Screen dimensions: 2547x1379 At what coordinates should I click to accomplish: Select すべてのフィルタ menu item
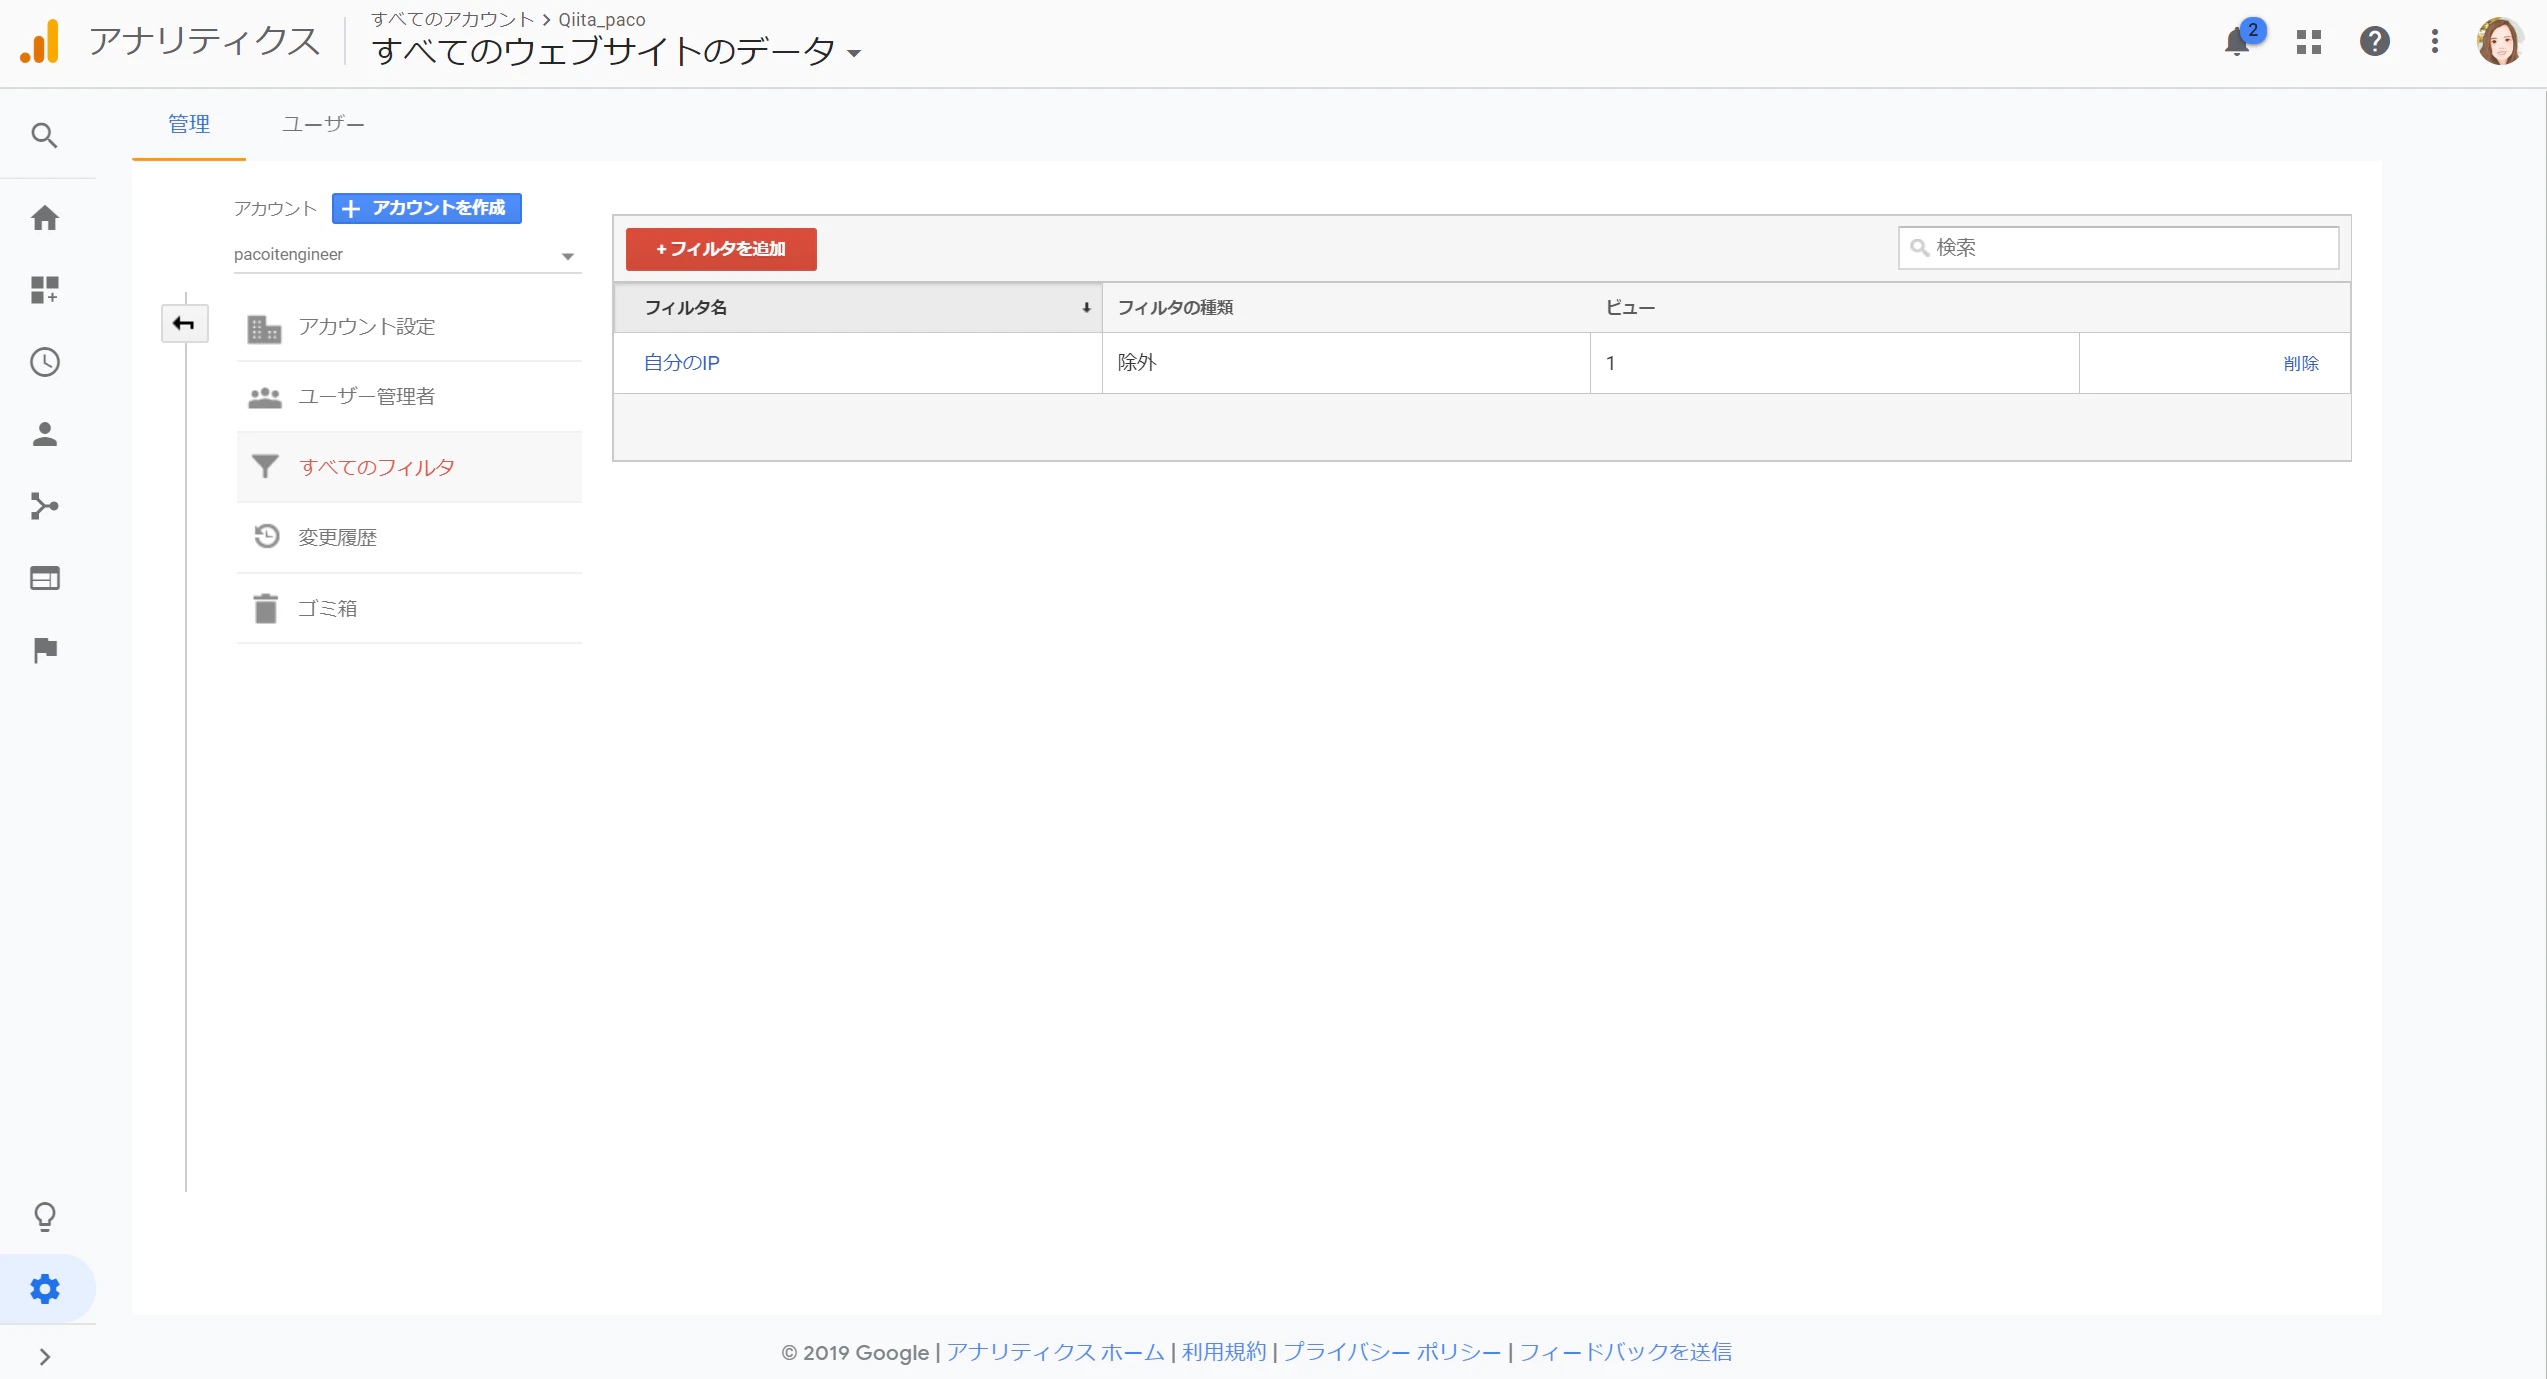tap(410, 467)
